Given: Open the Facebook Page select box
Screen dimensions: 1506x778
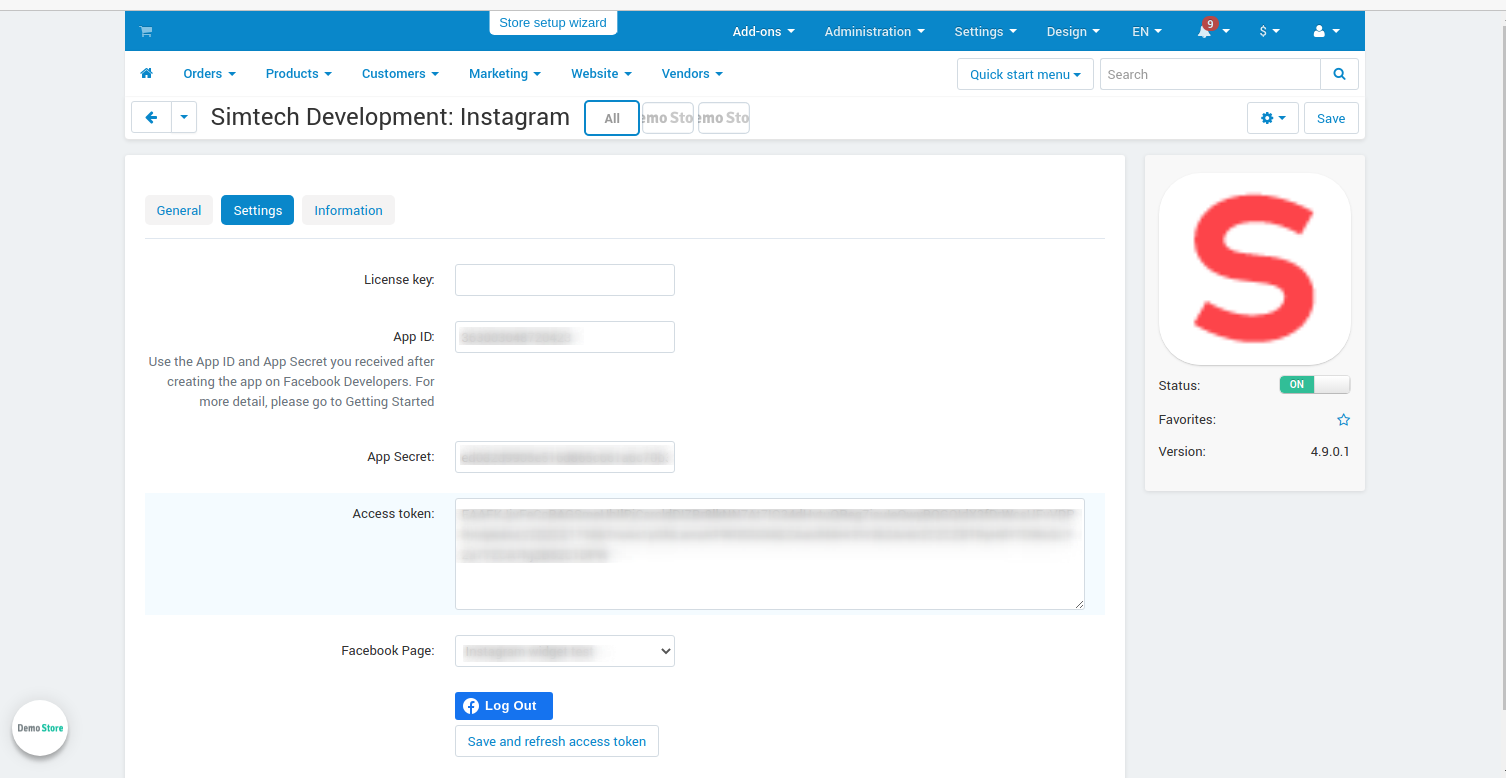Looking at the screenshot, I should click(x=565, y=651).
